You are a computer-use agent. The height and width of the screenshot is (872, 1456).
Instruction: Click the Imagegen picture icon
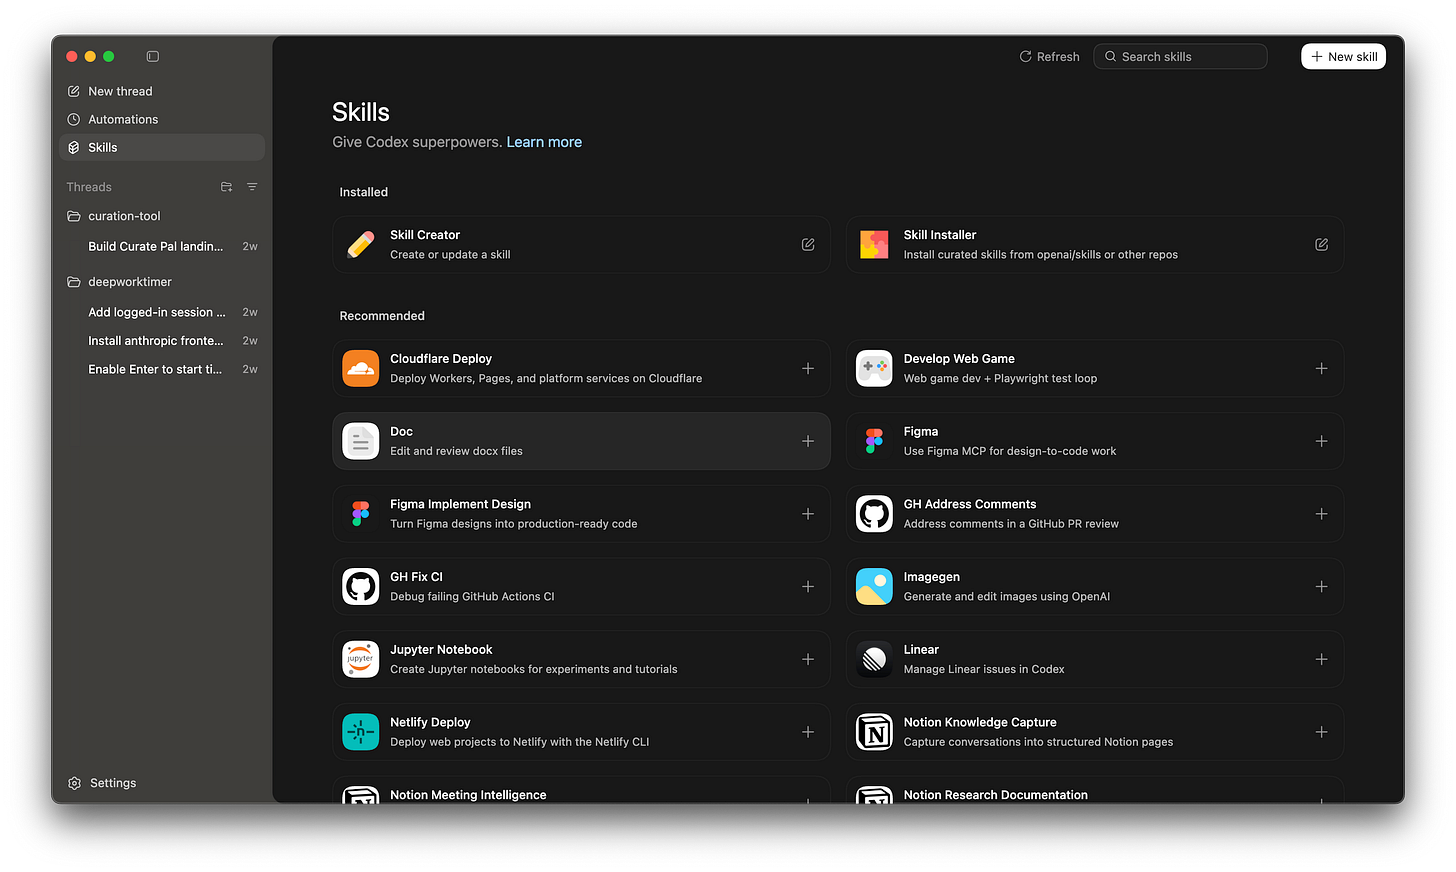874,587
